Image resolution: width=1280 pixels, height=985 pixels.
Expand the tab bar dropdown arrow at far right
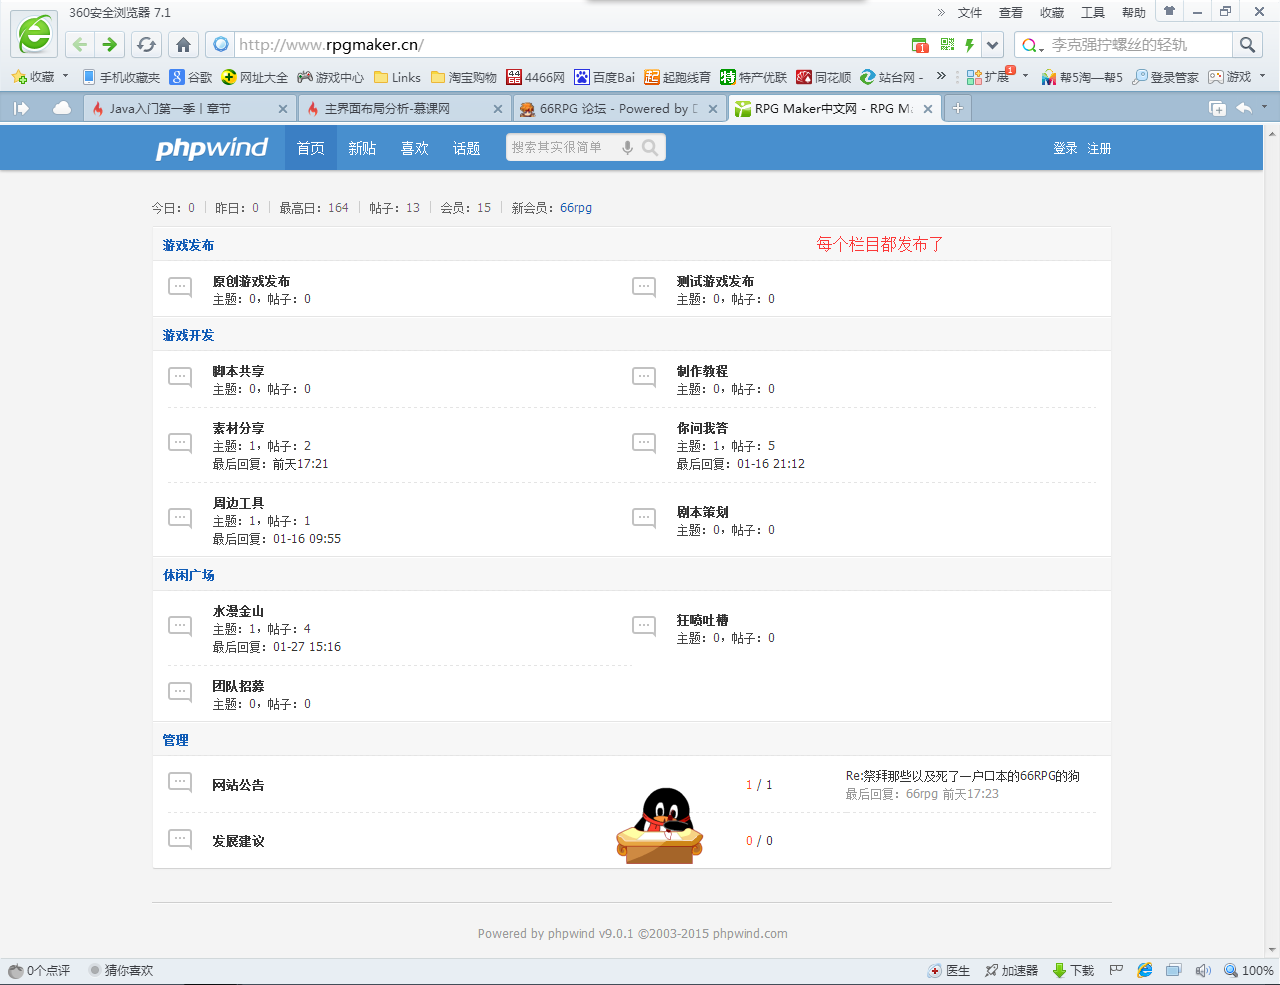coord(1264,108)
